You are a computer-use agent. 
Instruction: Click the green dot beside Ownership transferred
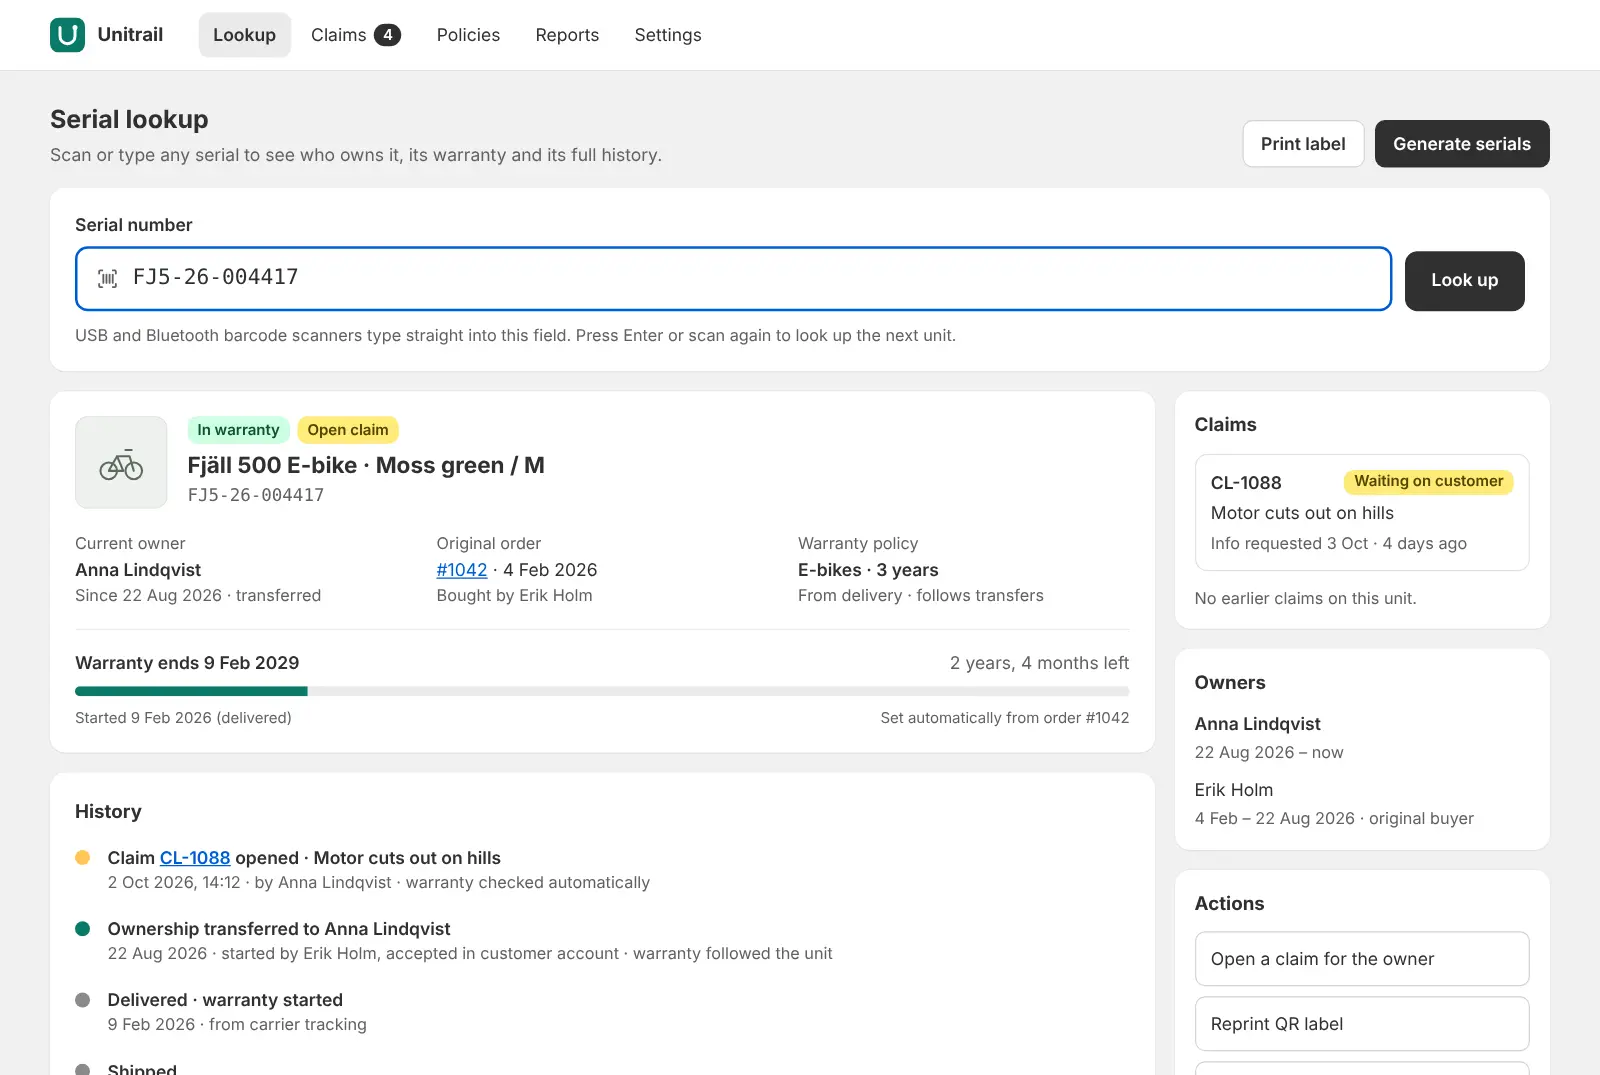(x=83, y=929)
